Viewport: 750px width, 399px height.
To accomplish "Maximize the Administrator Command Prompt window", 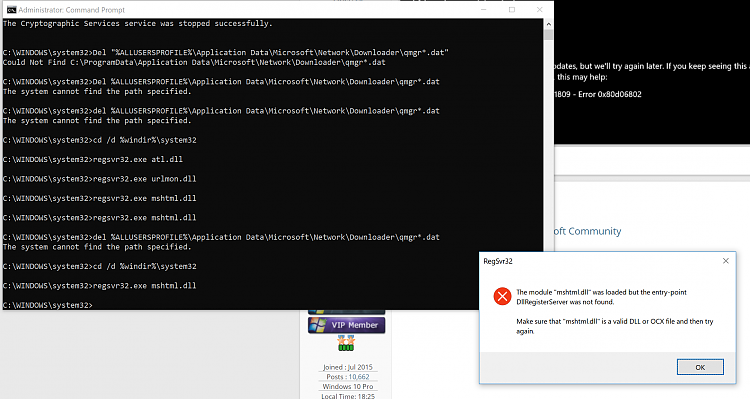I will click(x=512, y=10).
